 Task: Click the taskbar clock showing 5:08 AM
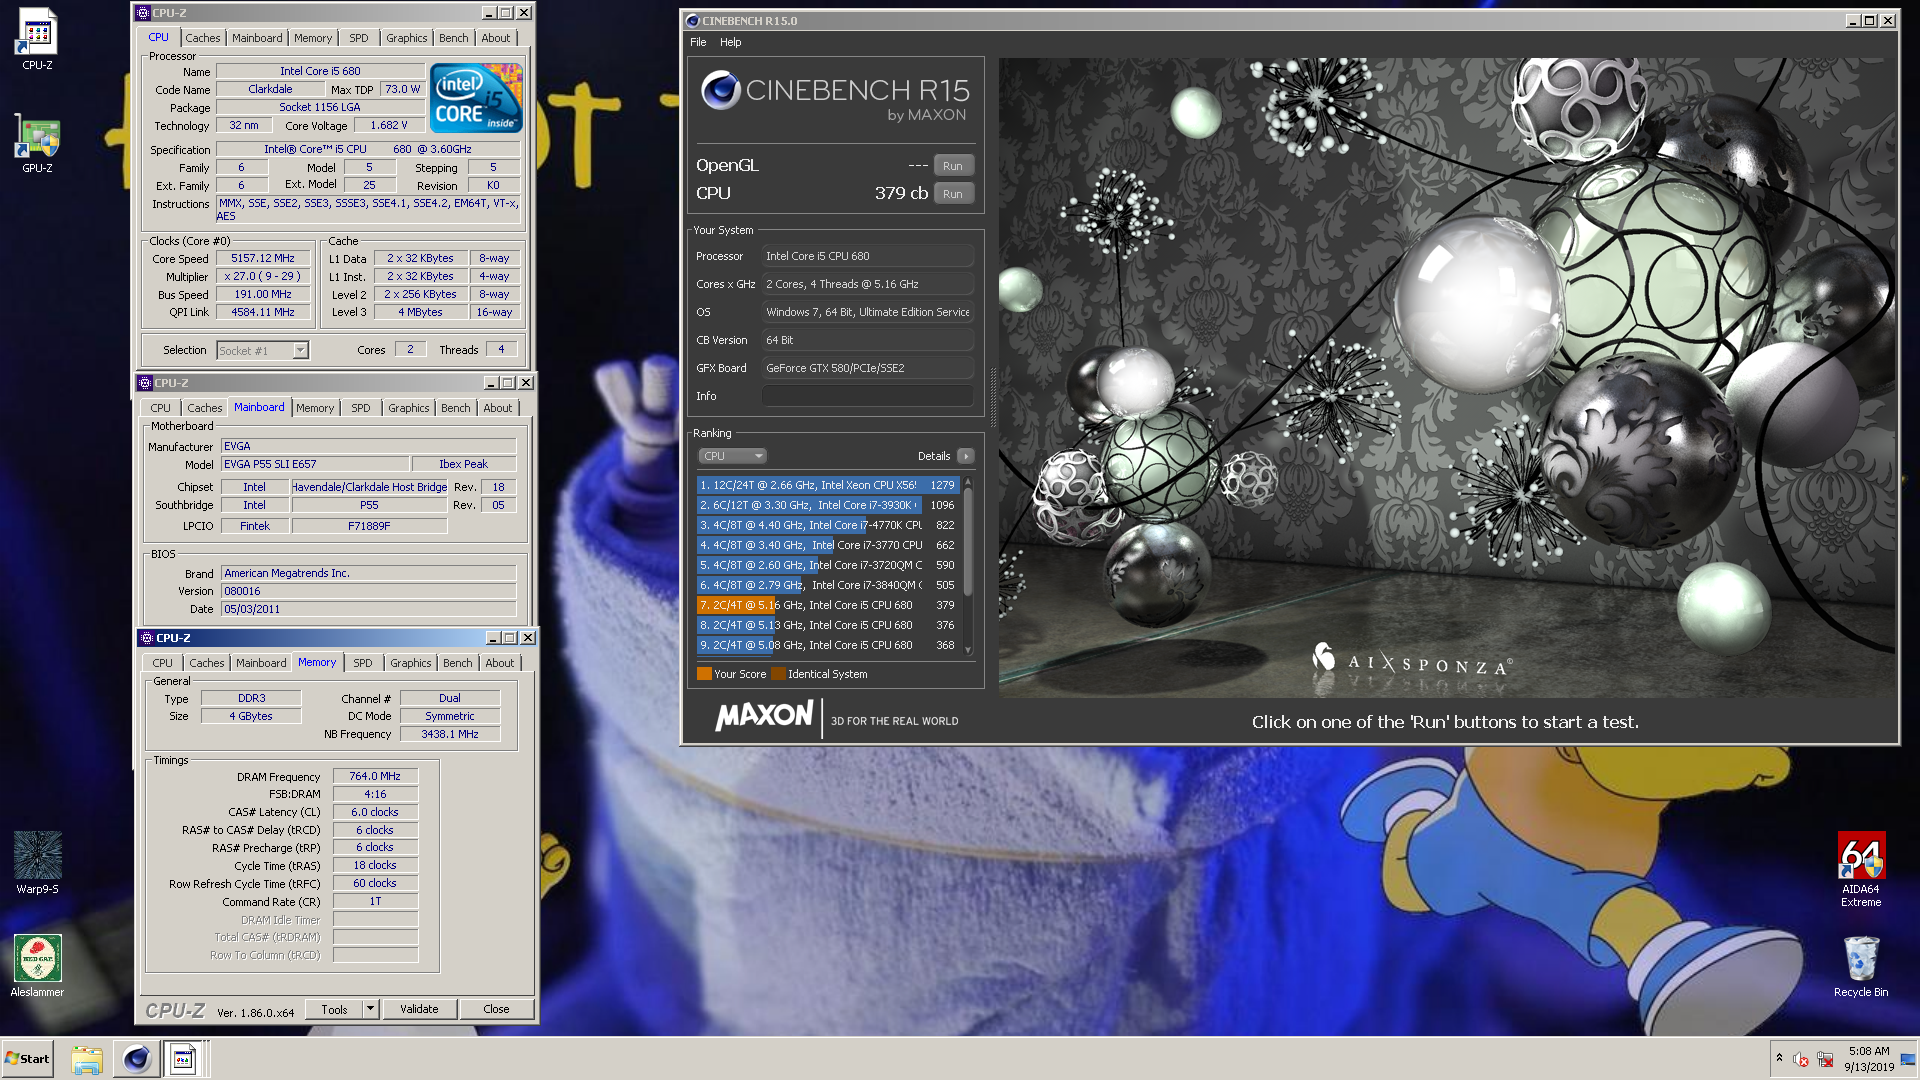point(1869,1059)
